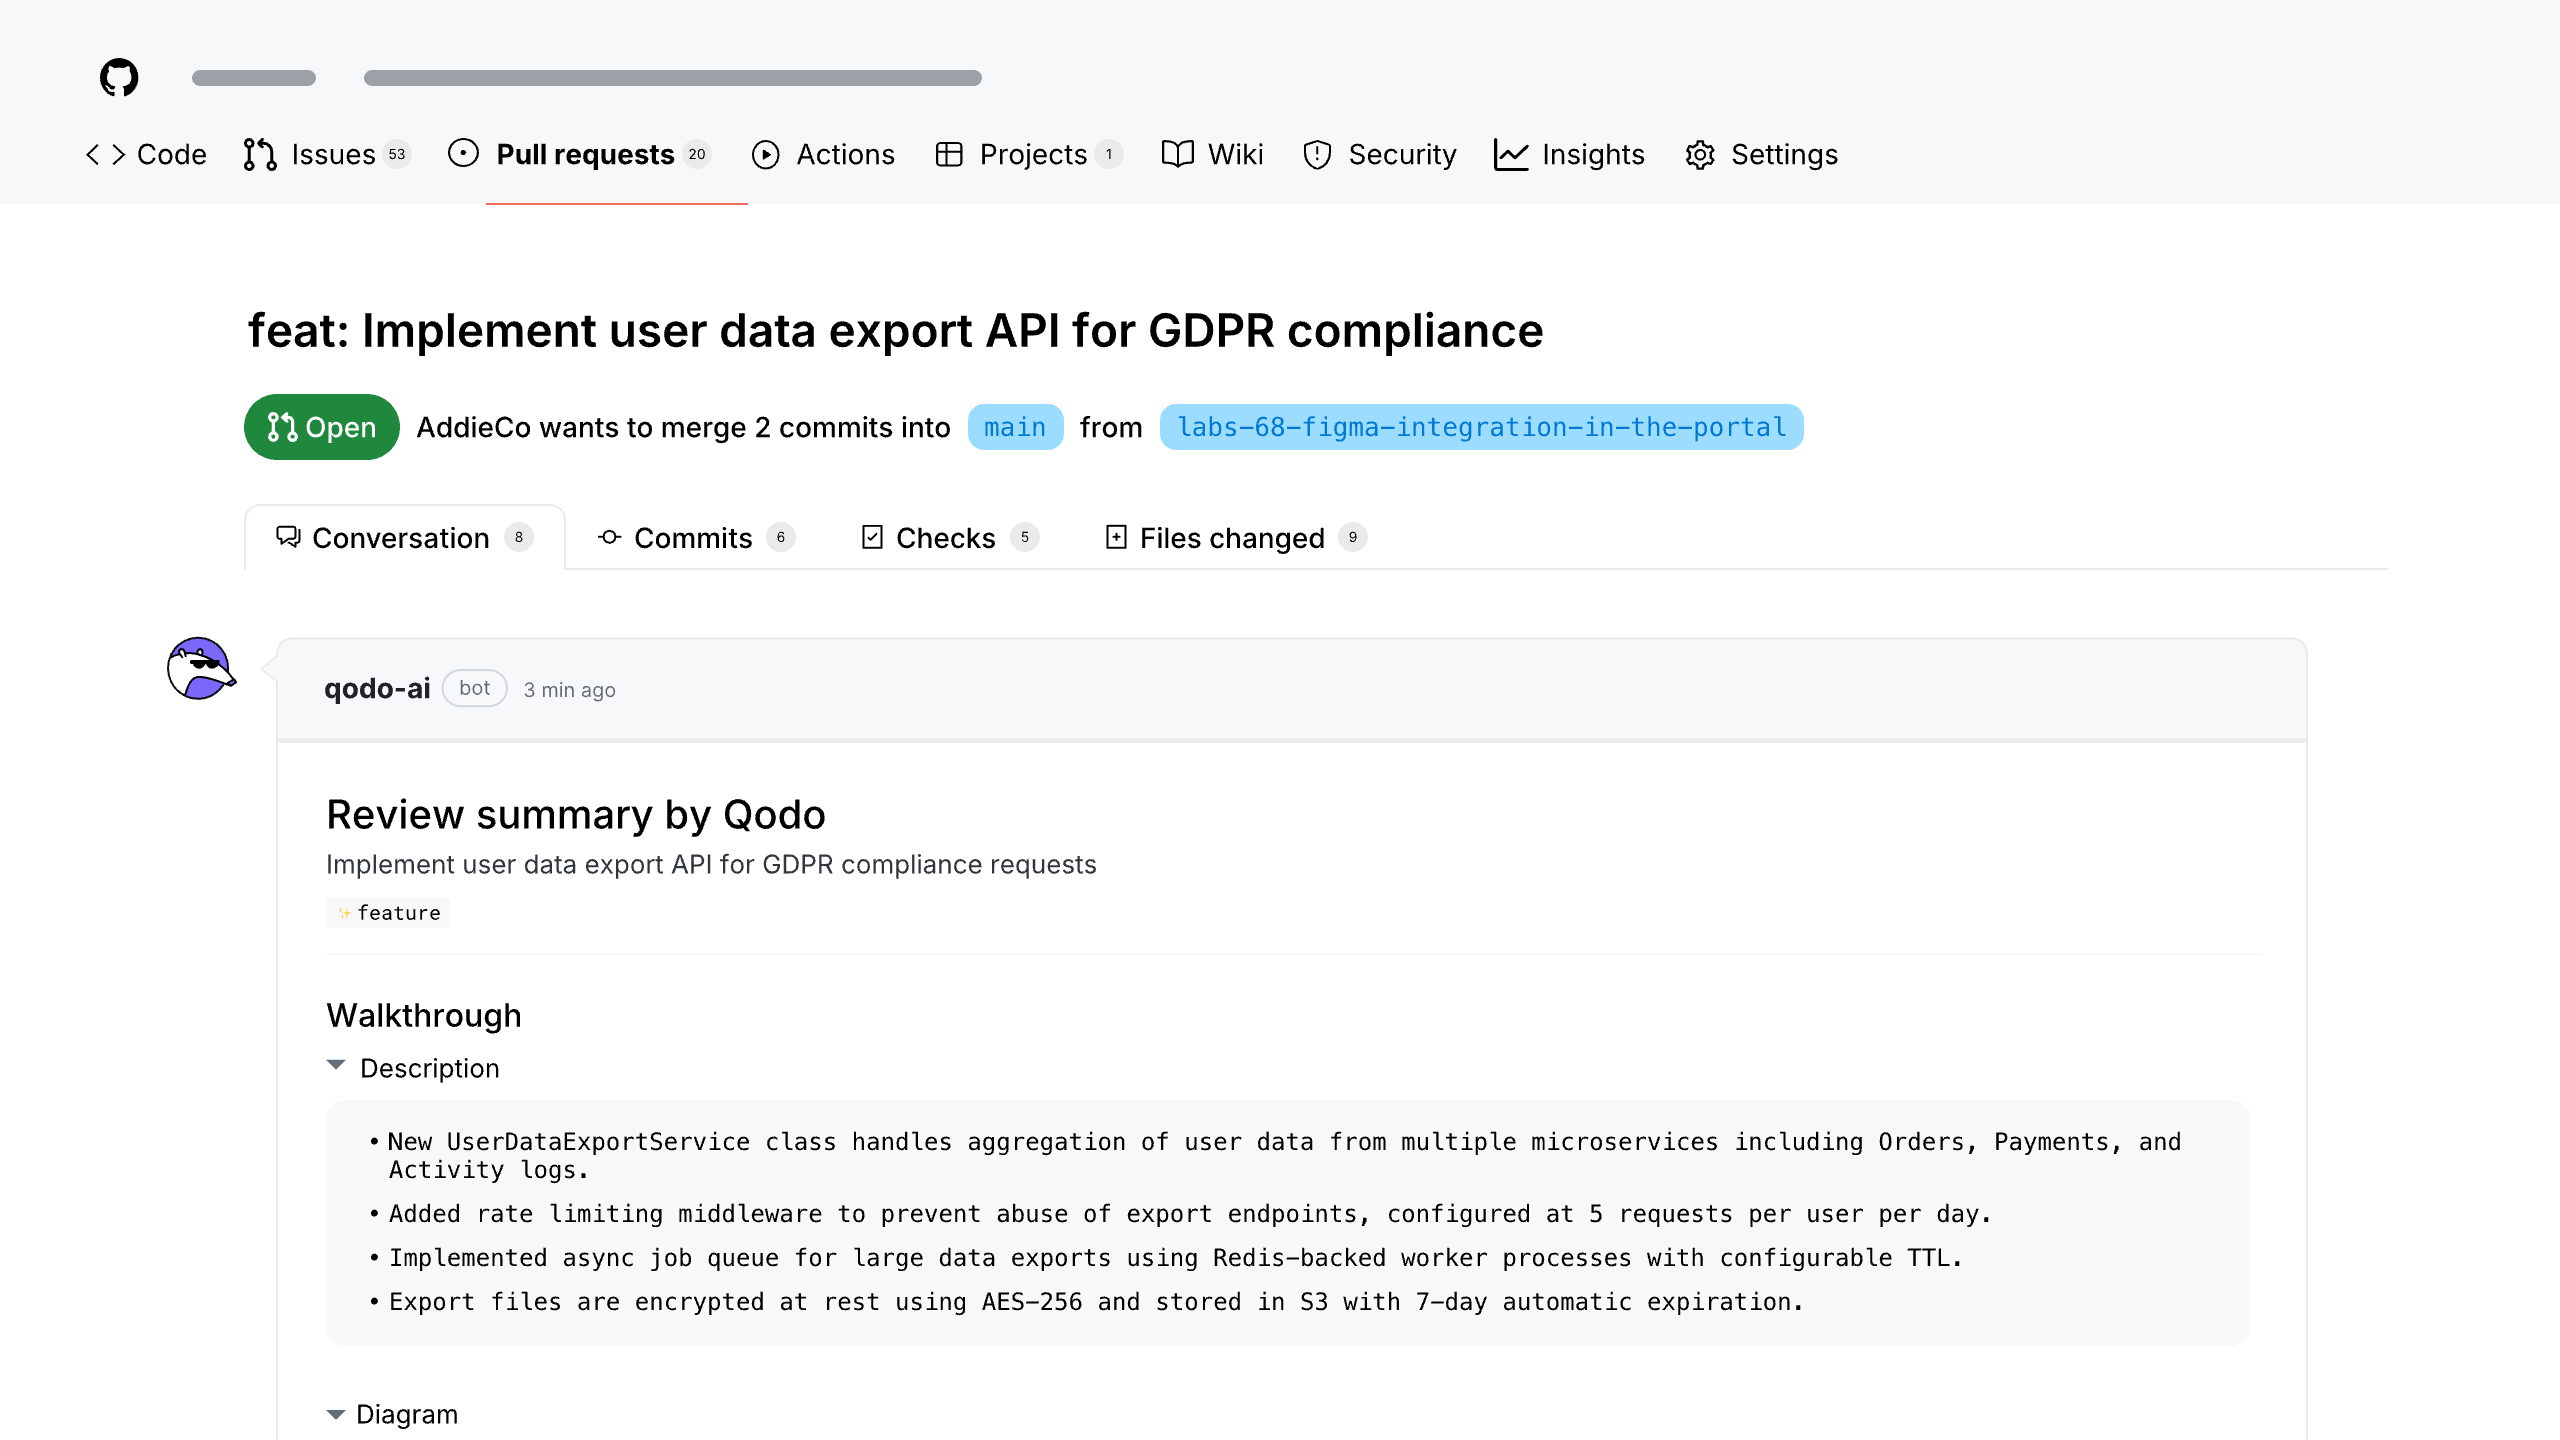Image resolution: width=2560 pixels, height=1440 pixels.
Task: Switch to the Commits tab
Action: pos(694,538)
